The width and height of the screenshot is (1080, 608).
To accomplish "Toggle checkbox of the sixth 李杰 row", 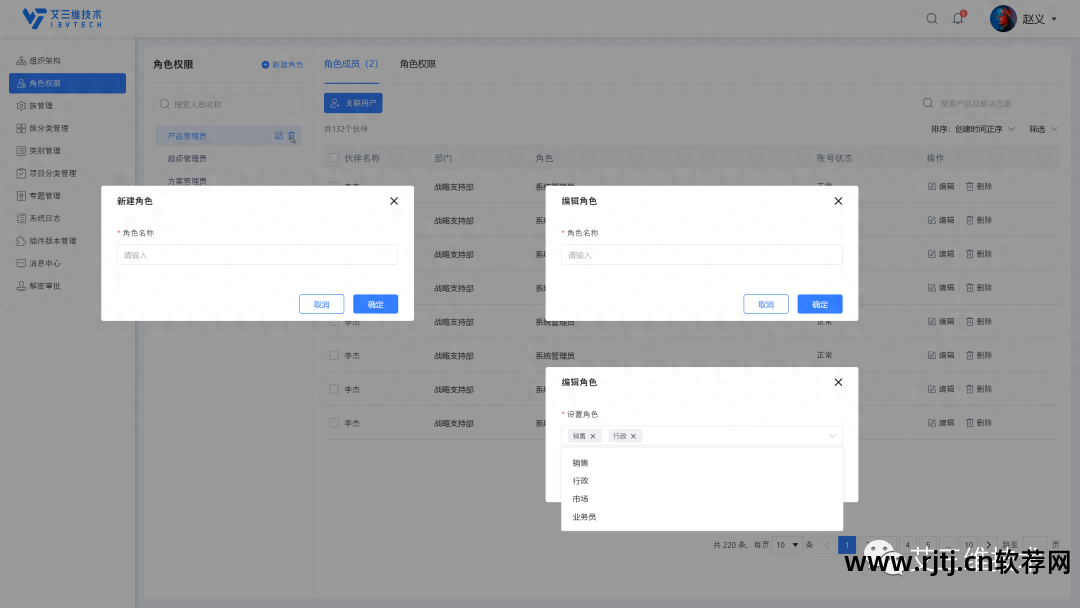I will pyautogui.click(x=334, y=355).
